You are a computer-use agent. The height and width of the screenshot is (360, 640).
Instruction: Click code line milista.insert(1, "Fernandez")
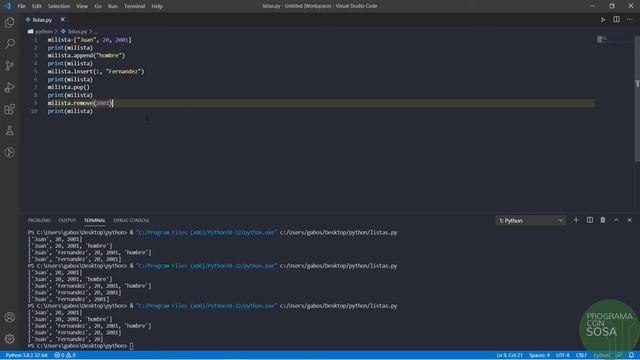coord(96,71)
